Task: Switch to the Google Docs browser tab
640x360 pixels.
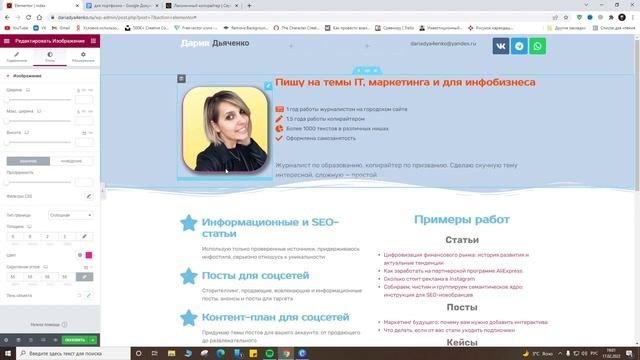Action: click(x=122, y=6)
